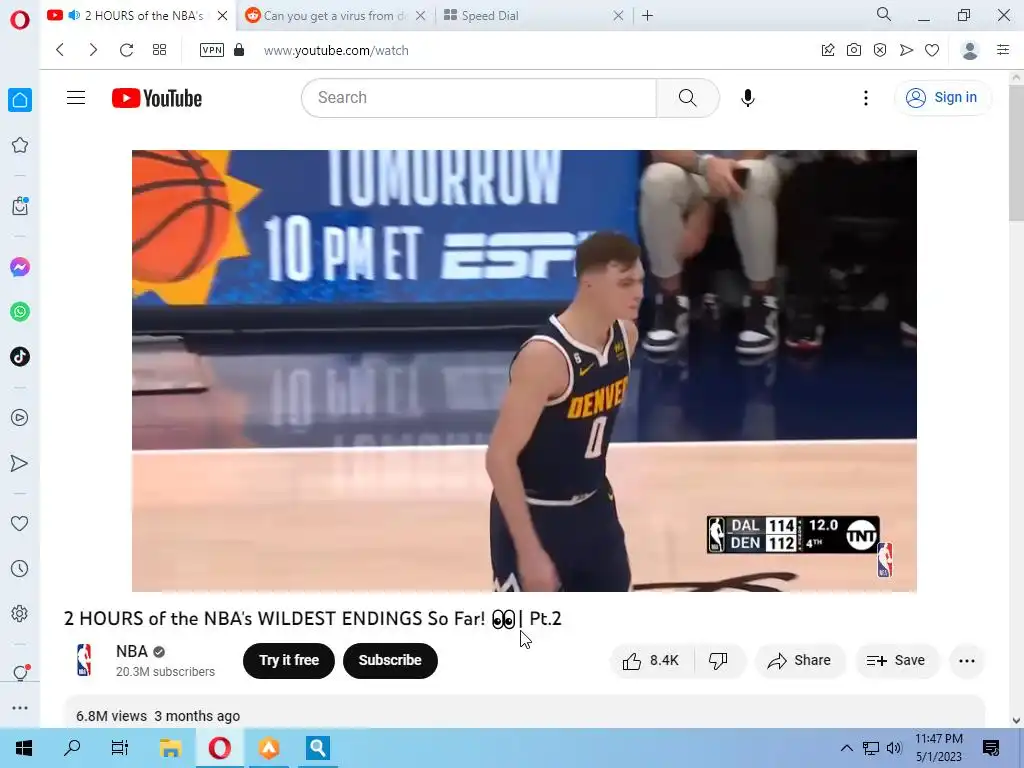Save video to a playlist
Screen dimensions: 1024x768
coord(896,661)
